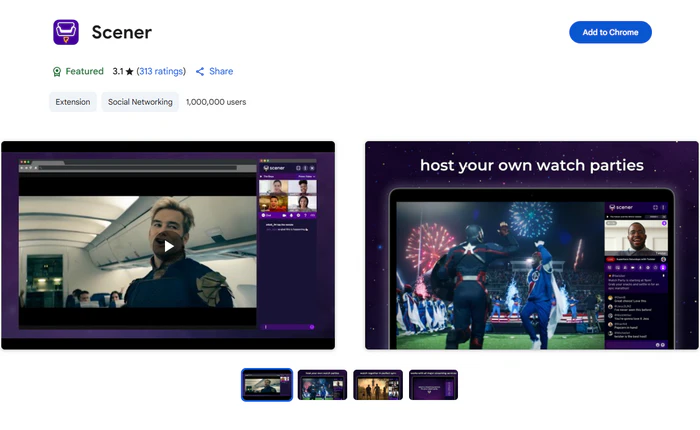Image resolution: width=700 pixels, height=430 pixels.
Task: Select the third "watch together" thumbnail
Action: [378, 385]
